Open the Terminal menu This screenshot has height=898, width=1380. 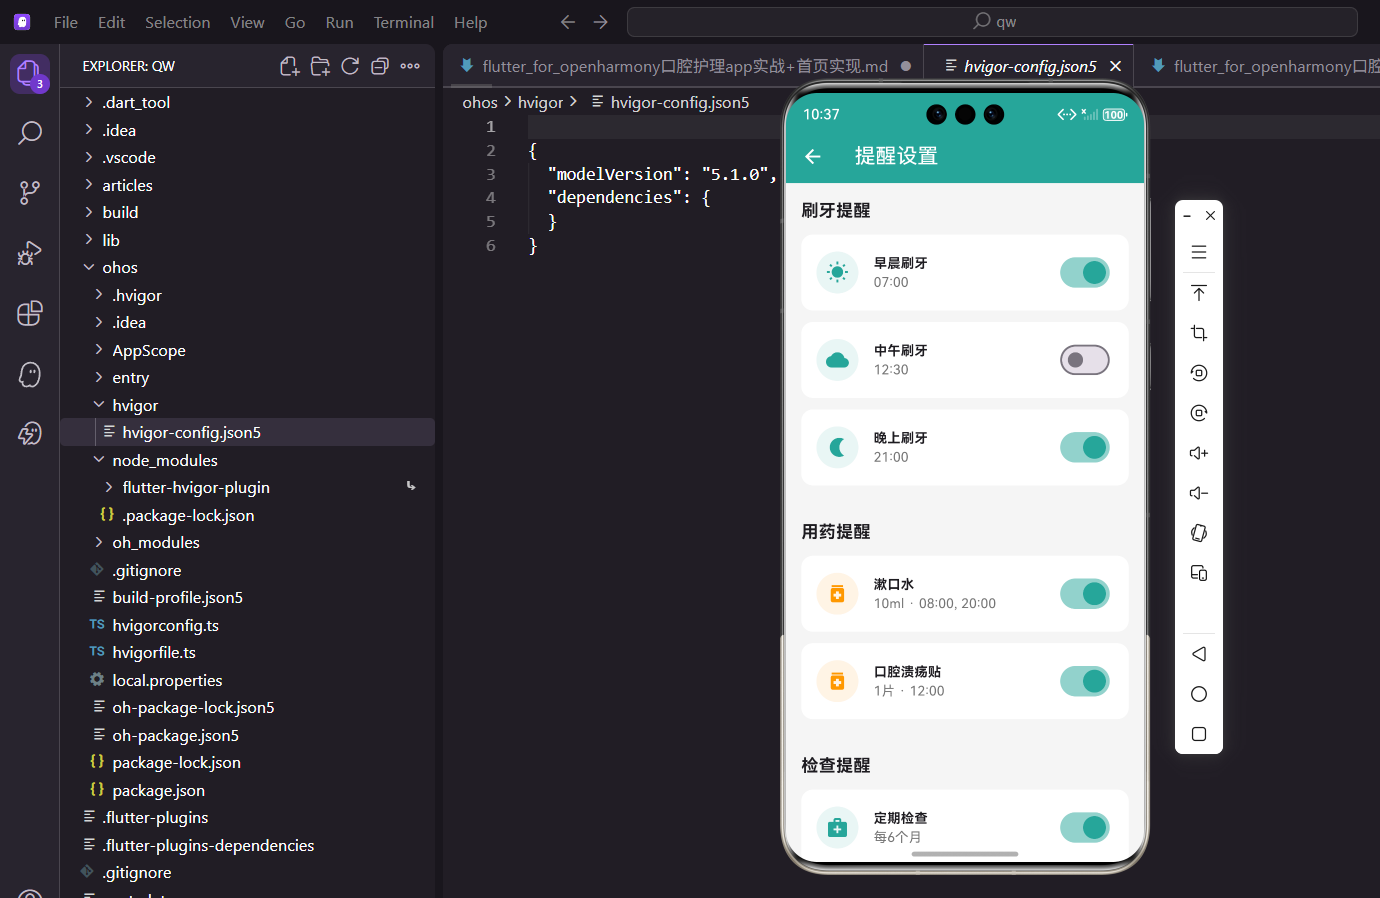403,22
